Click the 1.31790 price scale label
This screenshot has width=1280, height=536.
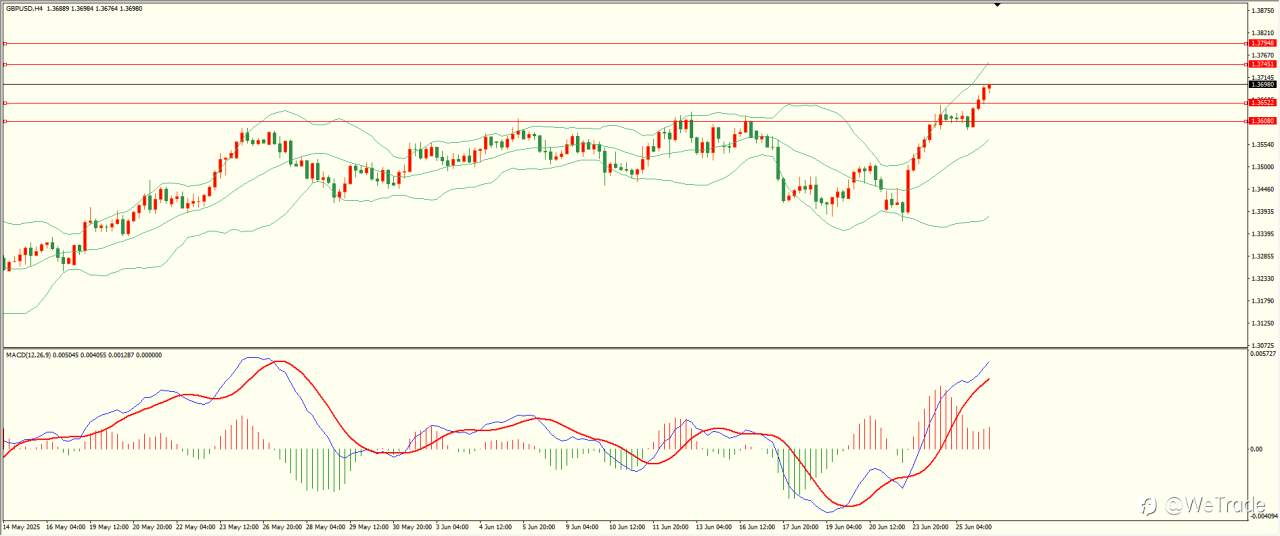coord(1263,301)
